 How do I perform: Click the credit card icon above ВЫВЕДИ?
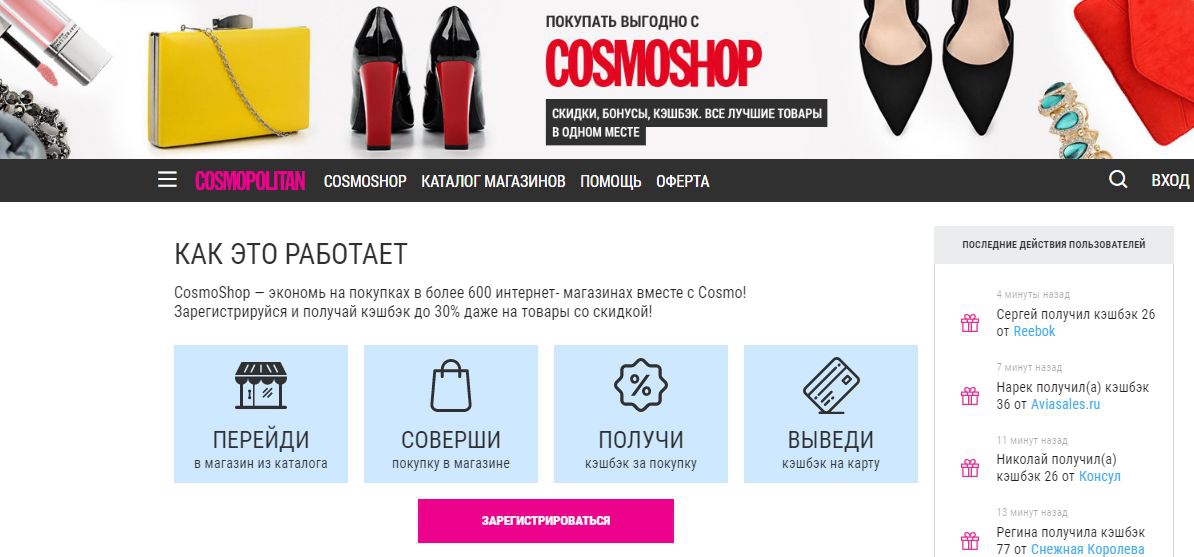pos(831,386)
